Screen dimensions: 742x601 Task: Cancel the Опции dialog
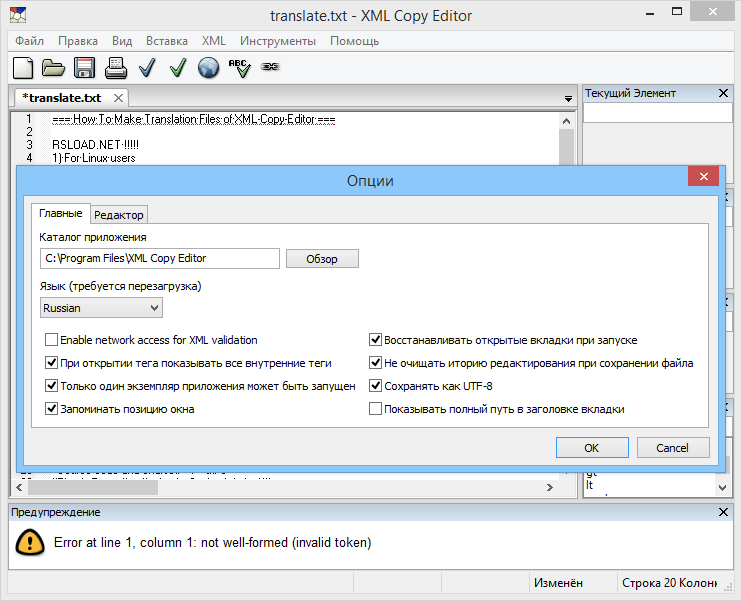pos(673,448)
